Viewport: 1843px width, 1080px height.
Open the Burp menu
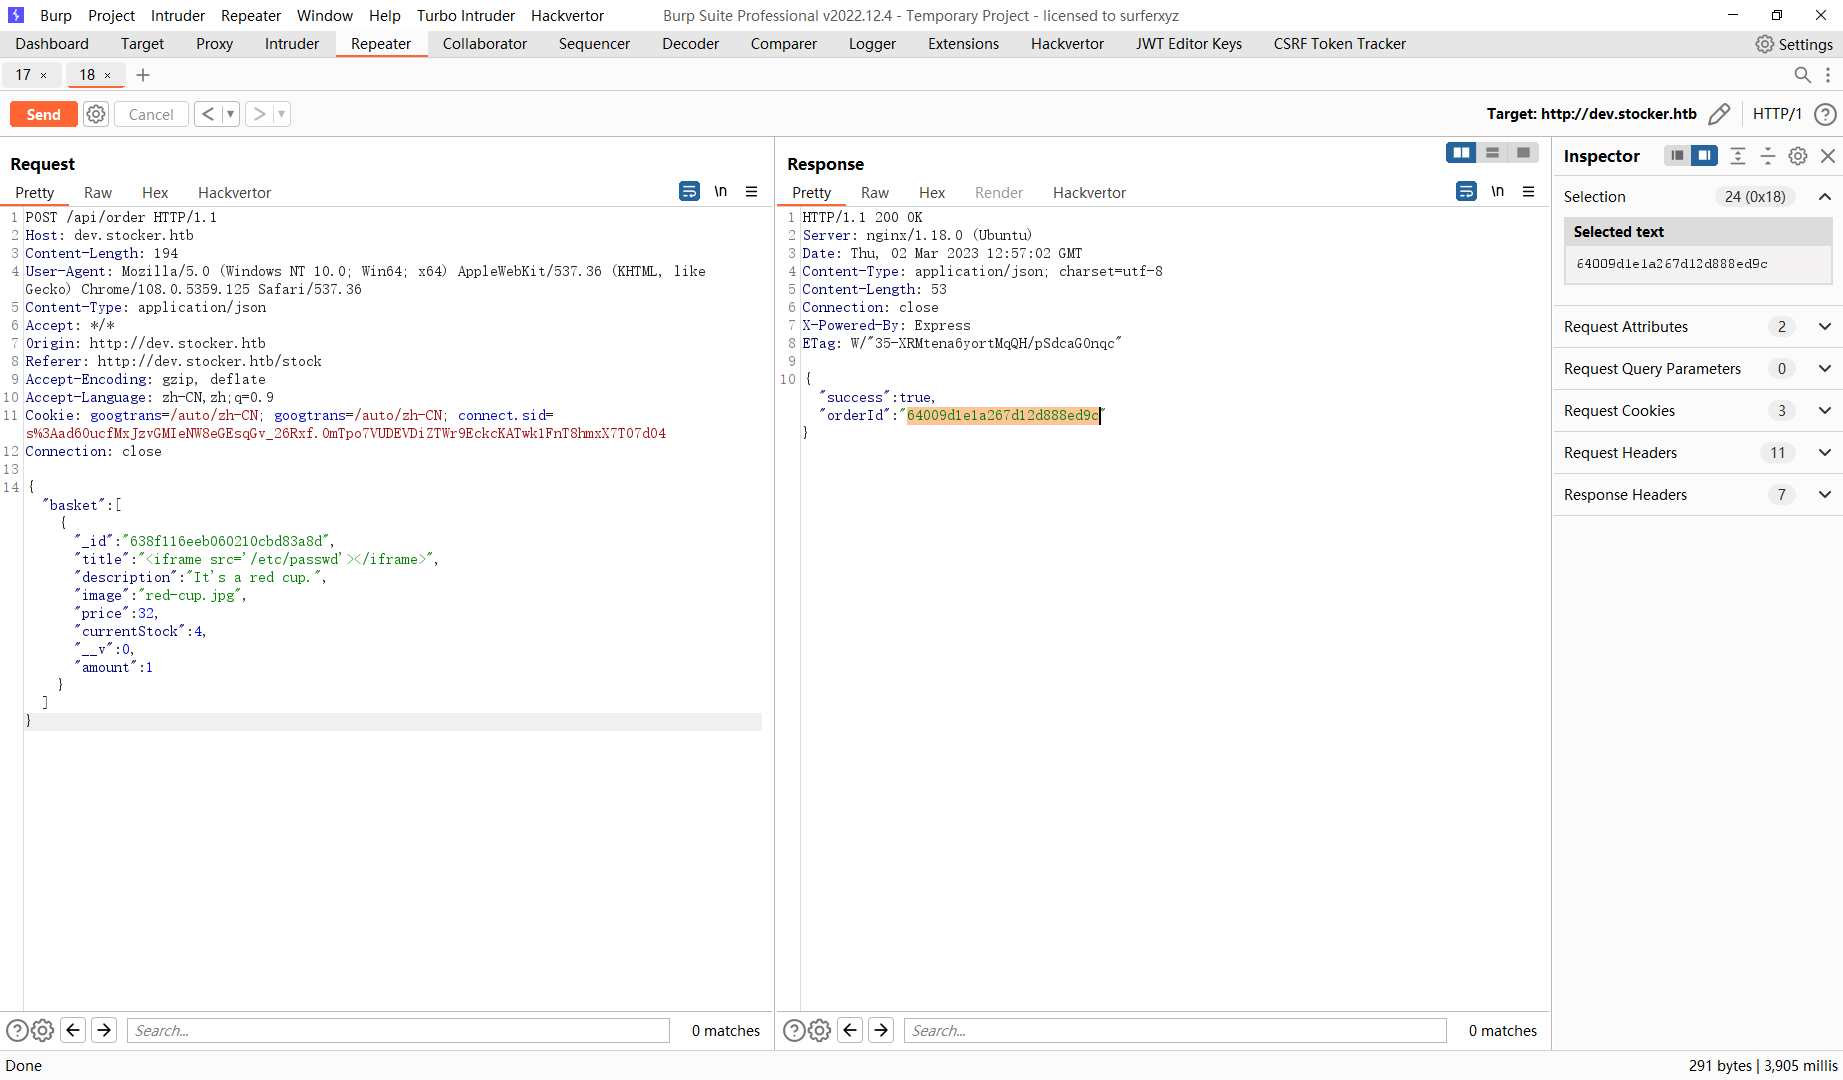tap(56, 16)
